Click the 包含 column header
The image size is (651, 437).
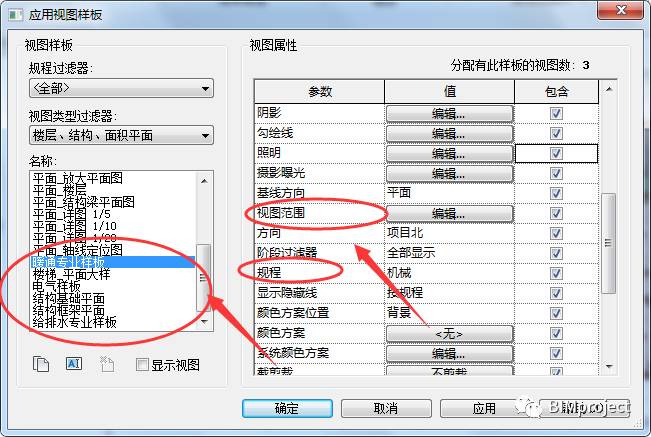point(556,91)
